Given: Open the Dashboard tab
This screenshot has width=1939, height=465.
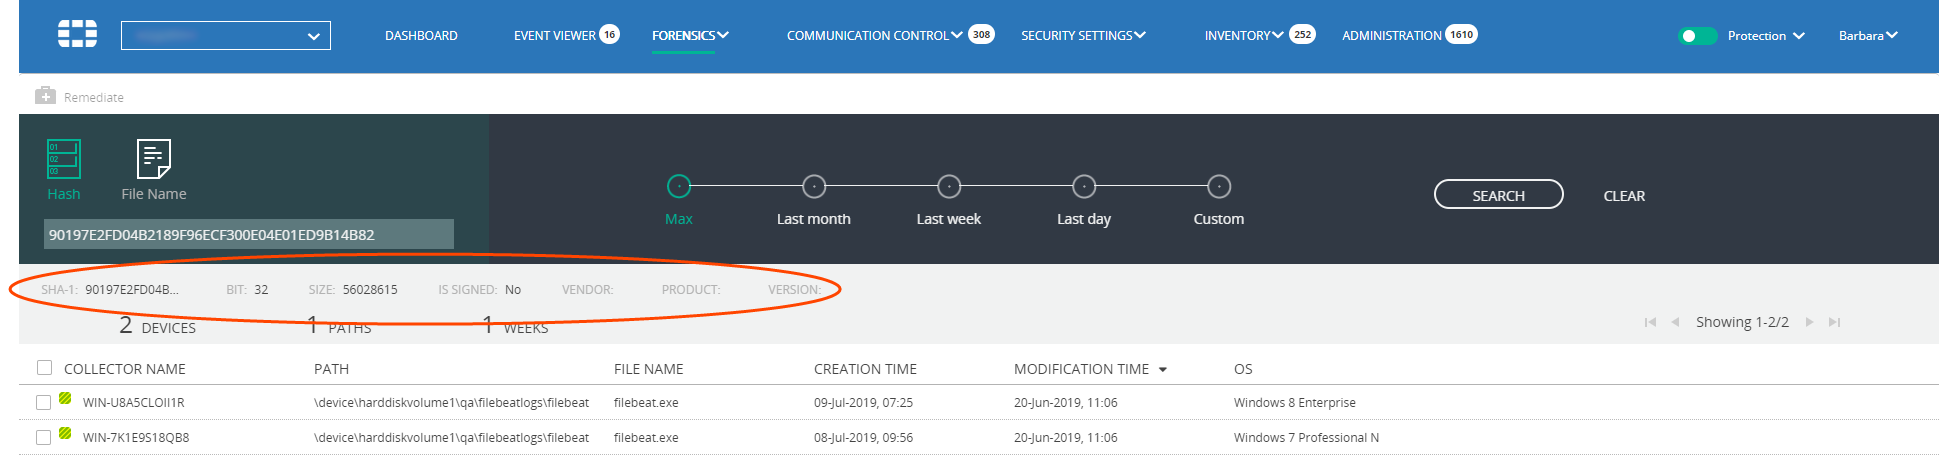Looking at the screenshot, I should coord(421,36).
